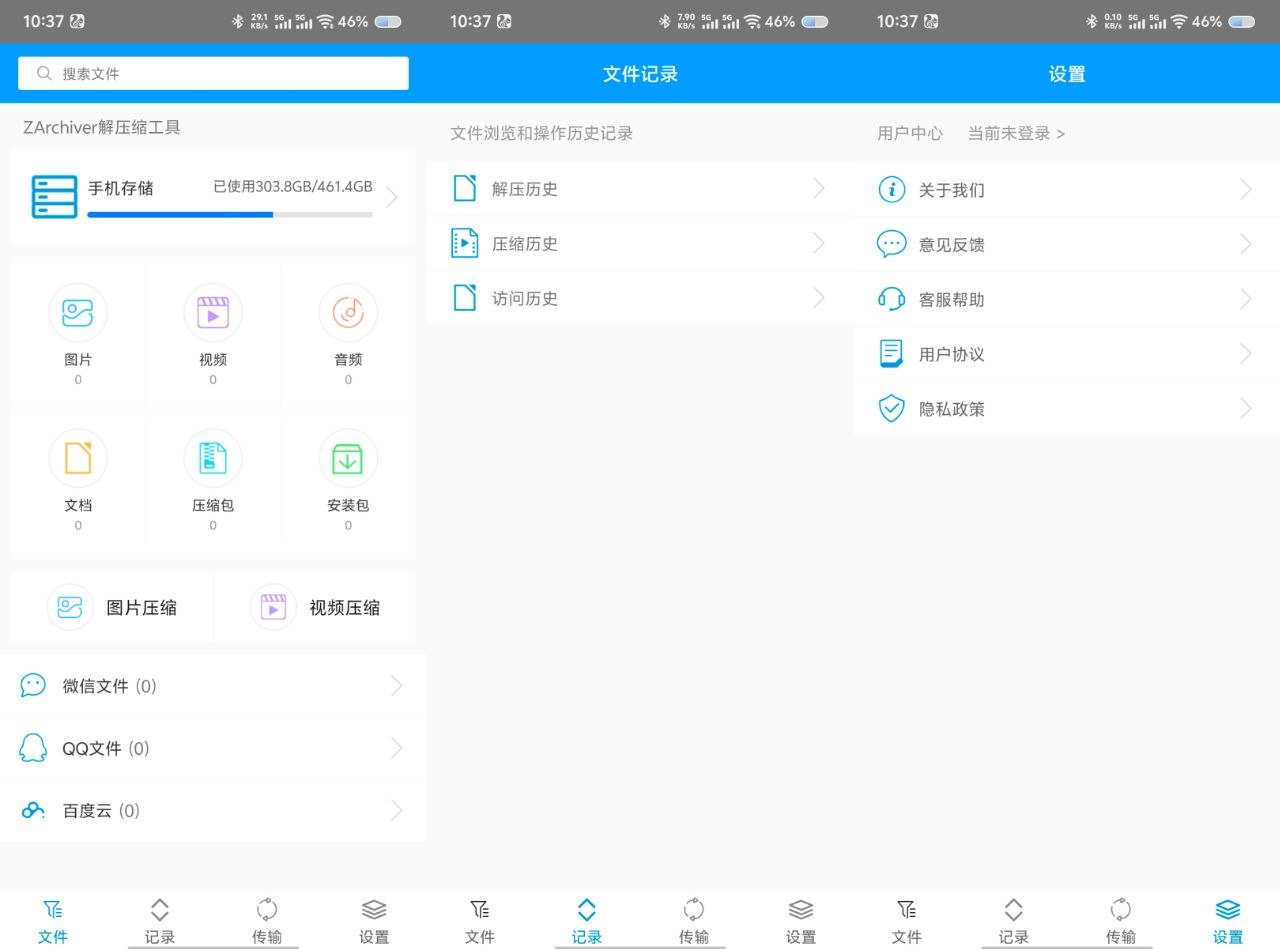Open the 隐私政策 privacy policy
Image resolution: width=1280 pixels, height=949 pixels.
pyautogui.click(x=1064, y=408)
